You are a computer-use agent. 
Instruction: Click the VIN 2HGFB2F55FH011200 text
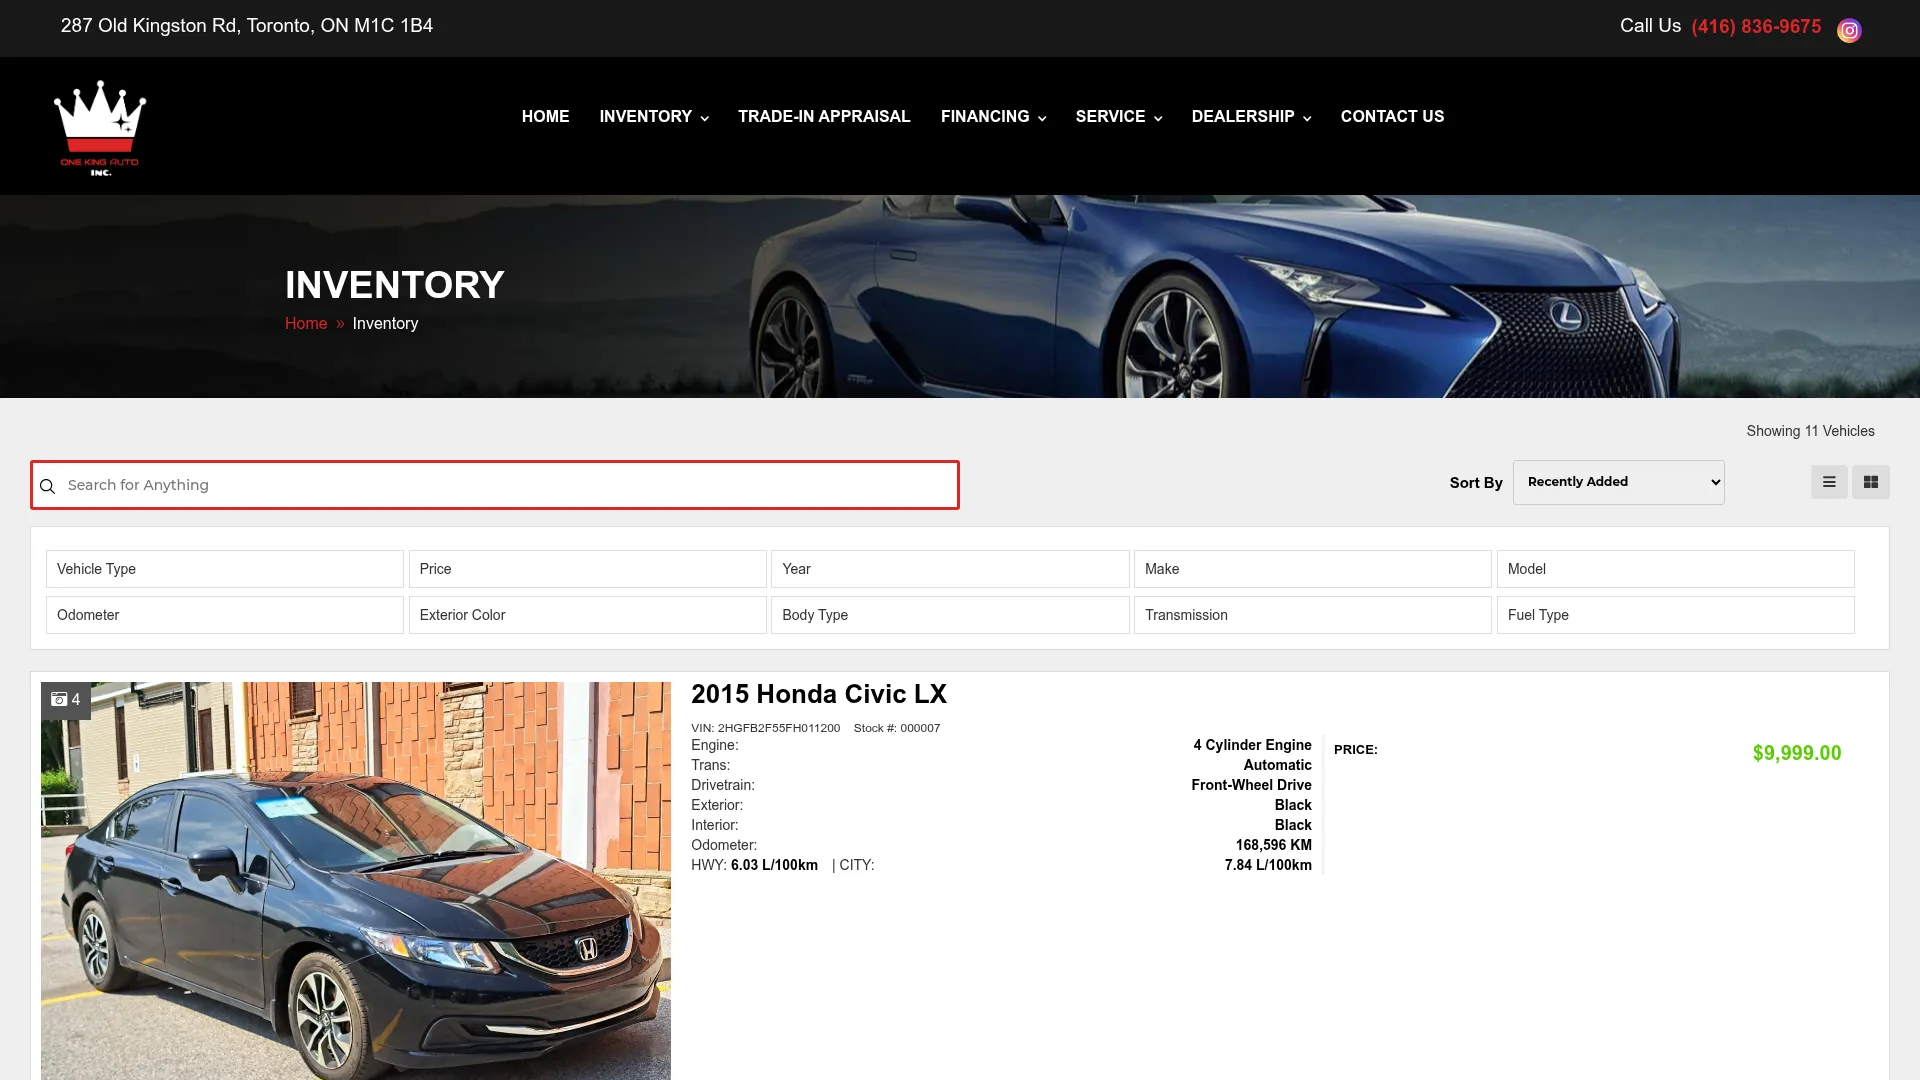click(x=765, y=728)
